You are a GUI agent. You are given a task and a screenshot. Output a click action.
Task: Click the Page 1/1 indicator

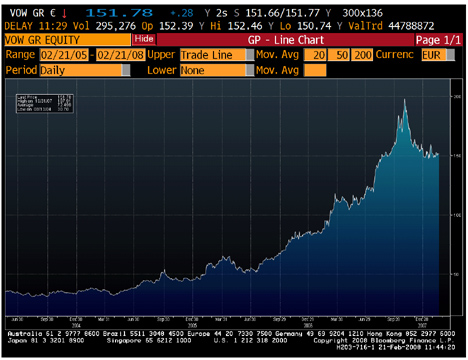pyautogui.click(x=438, y=40)
